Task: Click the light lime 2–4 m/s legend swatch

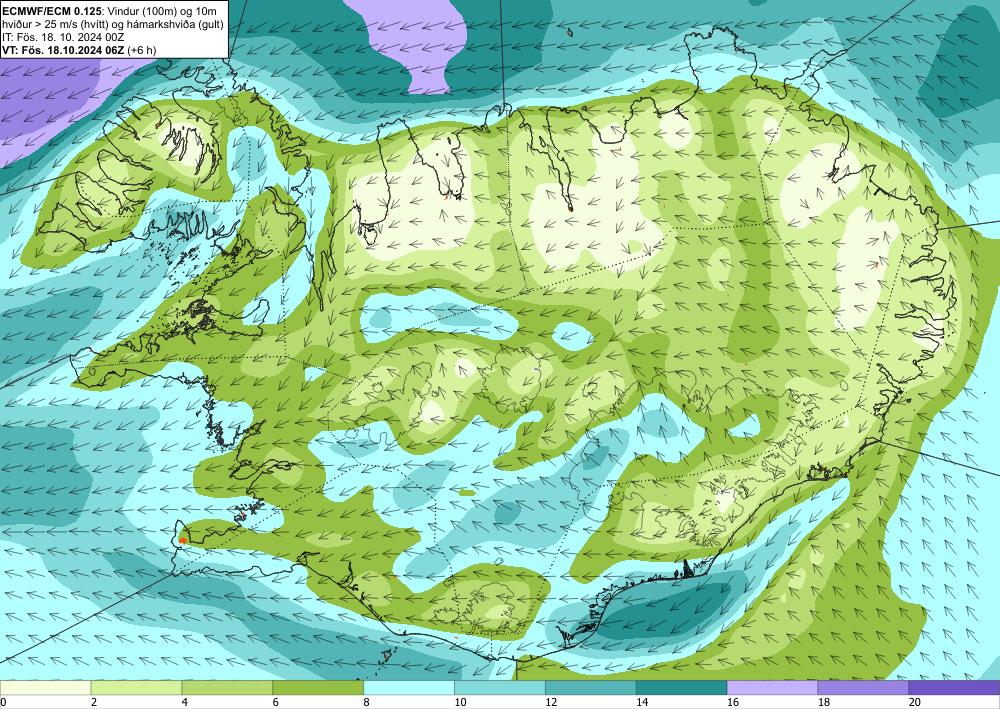Action: tap(136, 688)
